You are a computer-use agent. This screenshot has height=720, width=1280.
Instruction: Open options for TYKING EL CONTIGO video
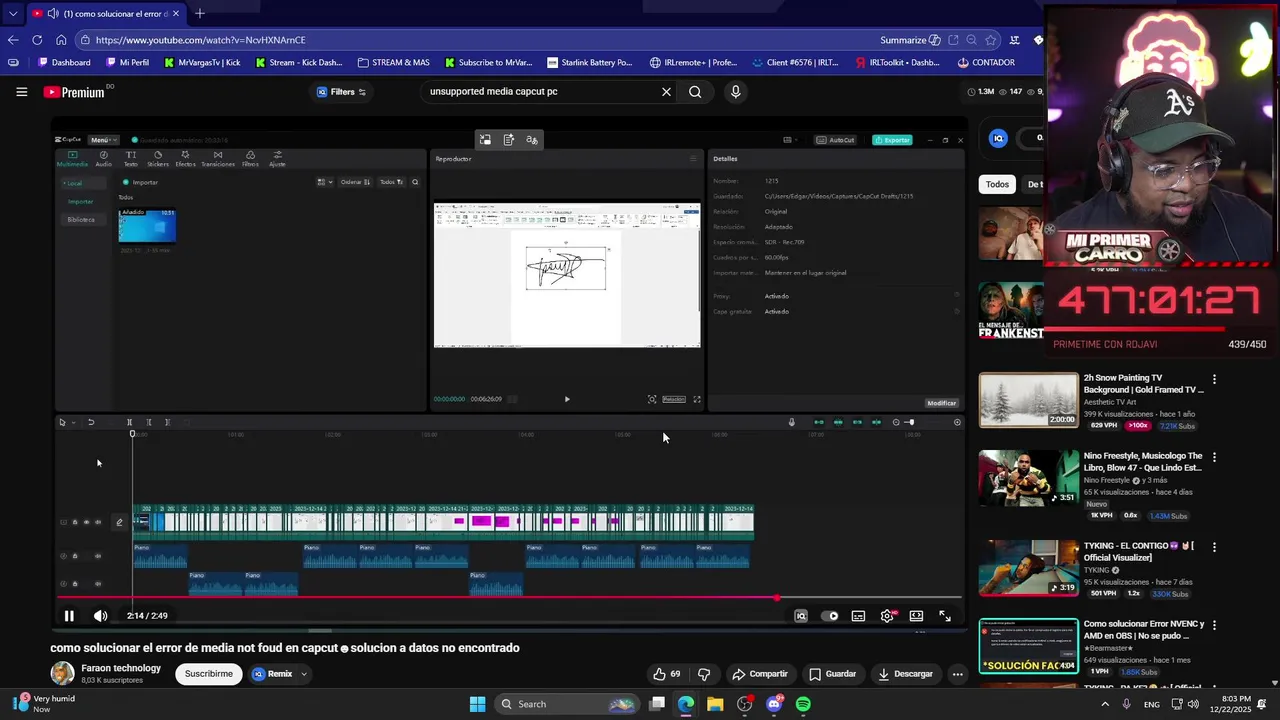click(1214, 547)
